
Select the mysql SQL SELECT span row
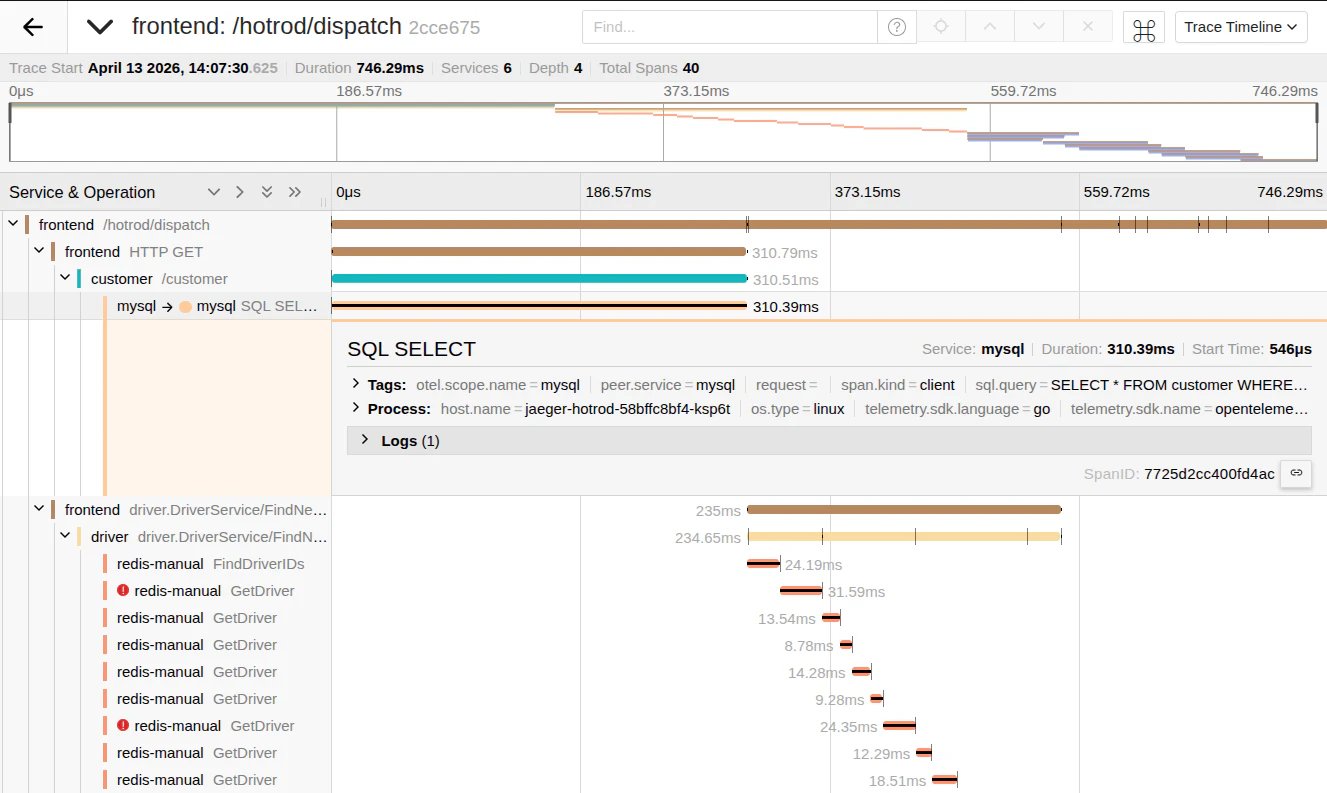click(x=218, y=306)
